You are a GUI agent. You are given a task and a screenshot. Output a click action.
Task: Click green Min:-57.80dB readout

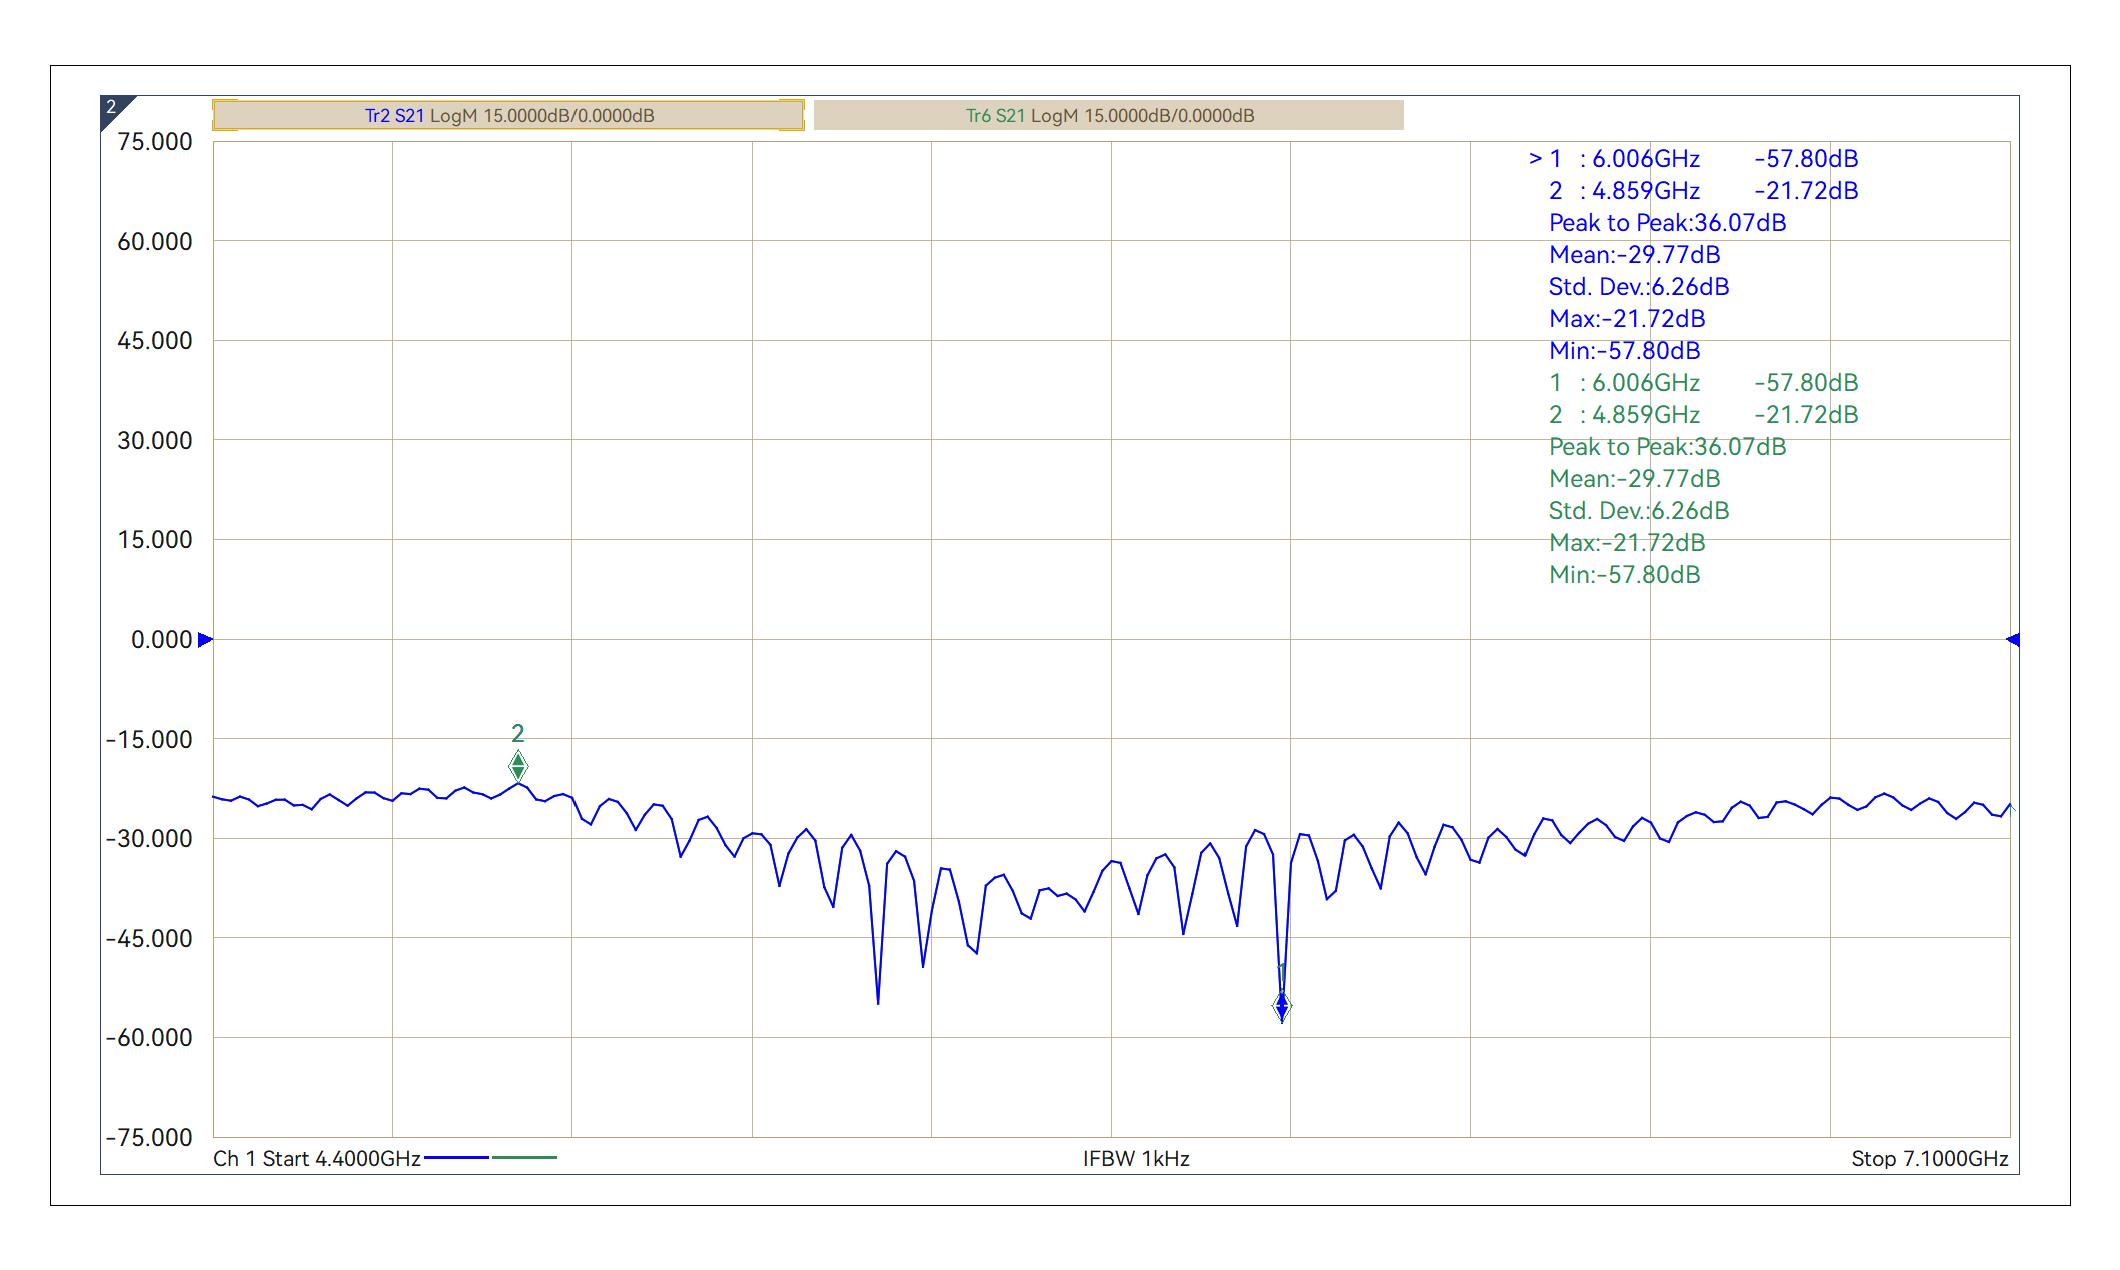click(x=1624, y=574)
